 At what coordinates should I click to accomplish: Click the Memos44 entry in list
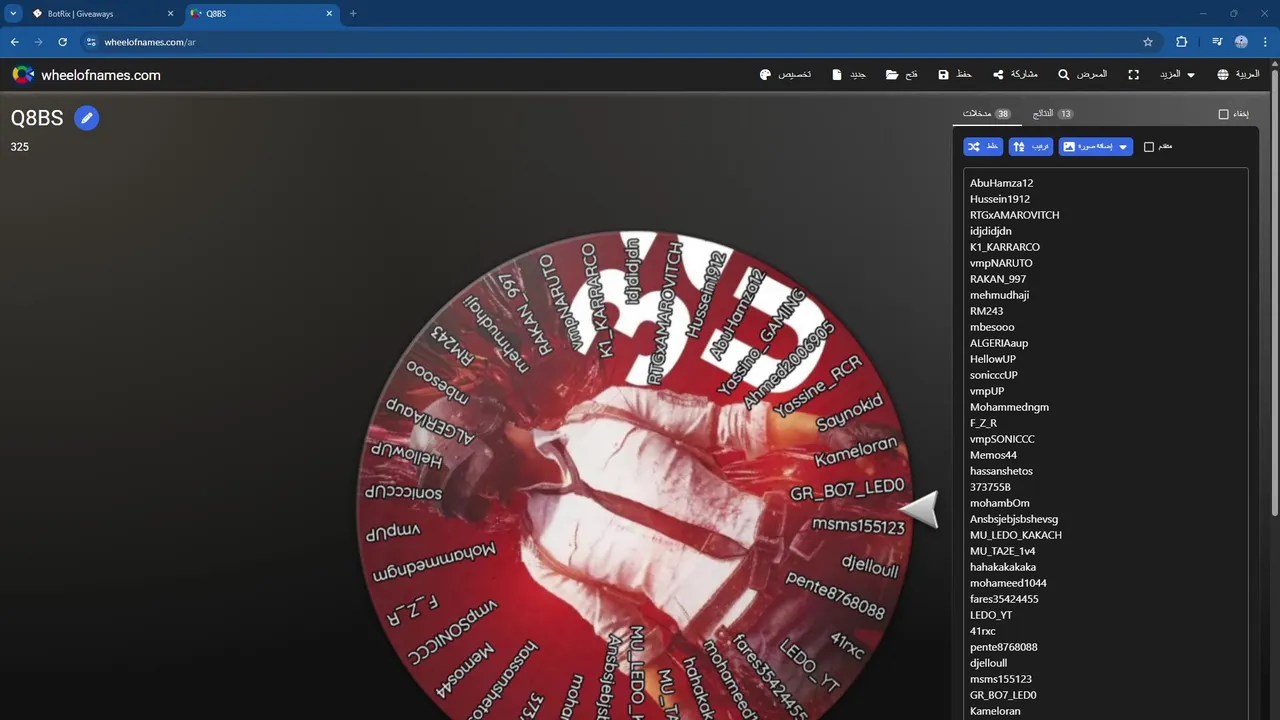(x=994, y=455)
